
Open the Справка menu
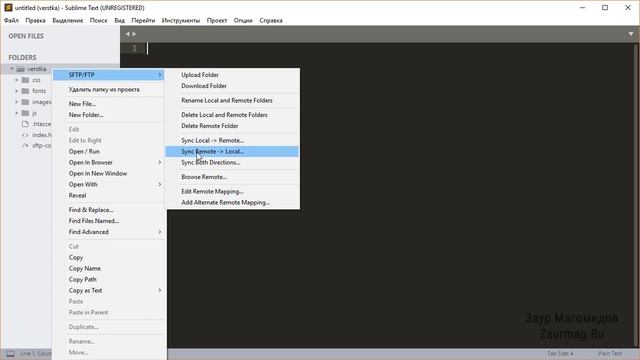point(271,20)
